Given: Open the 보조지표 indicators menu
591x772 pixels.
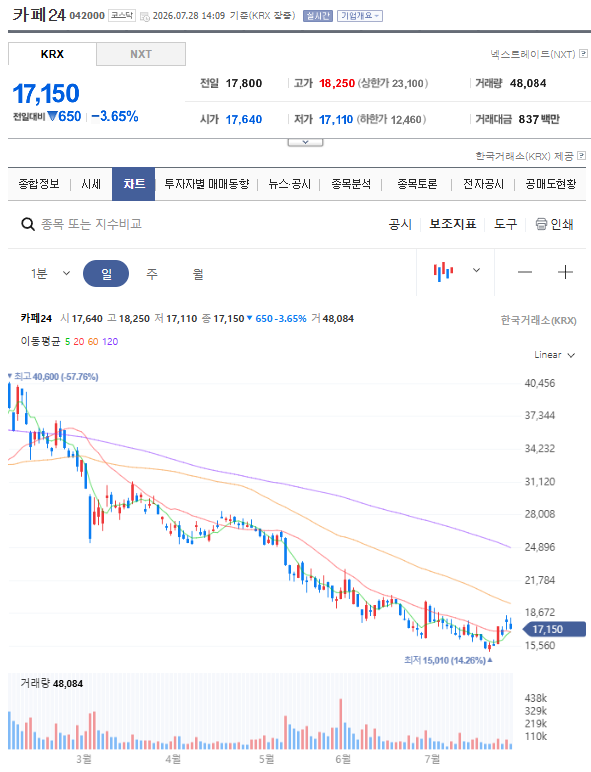Looking at the screenshot, I should tap(453, 225).
